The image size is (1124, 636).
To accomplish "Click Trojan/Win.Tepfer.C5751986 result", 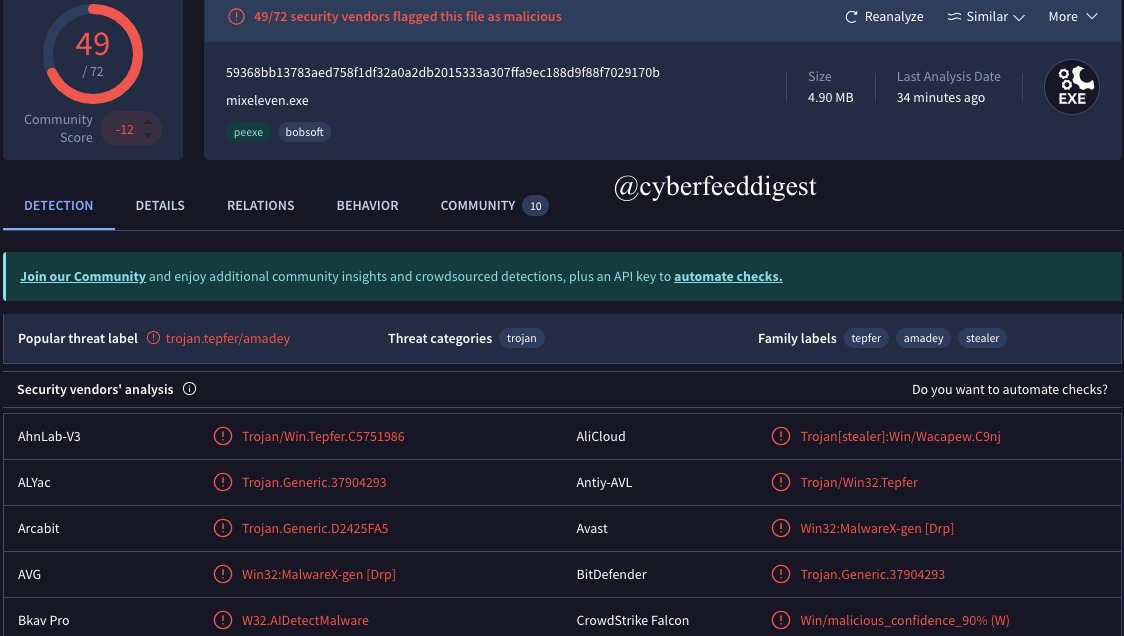I will coord(323,436).
